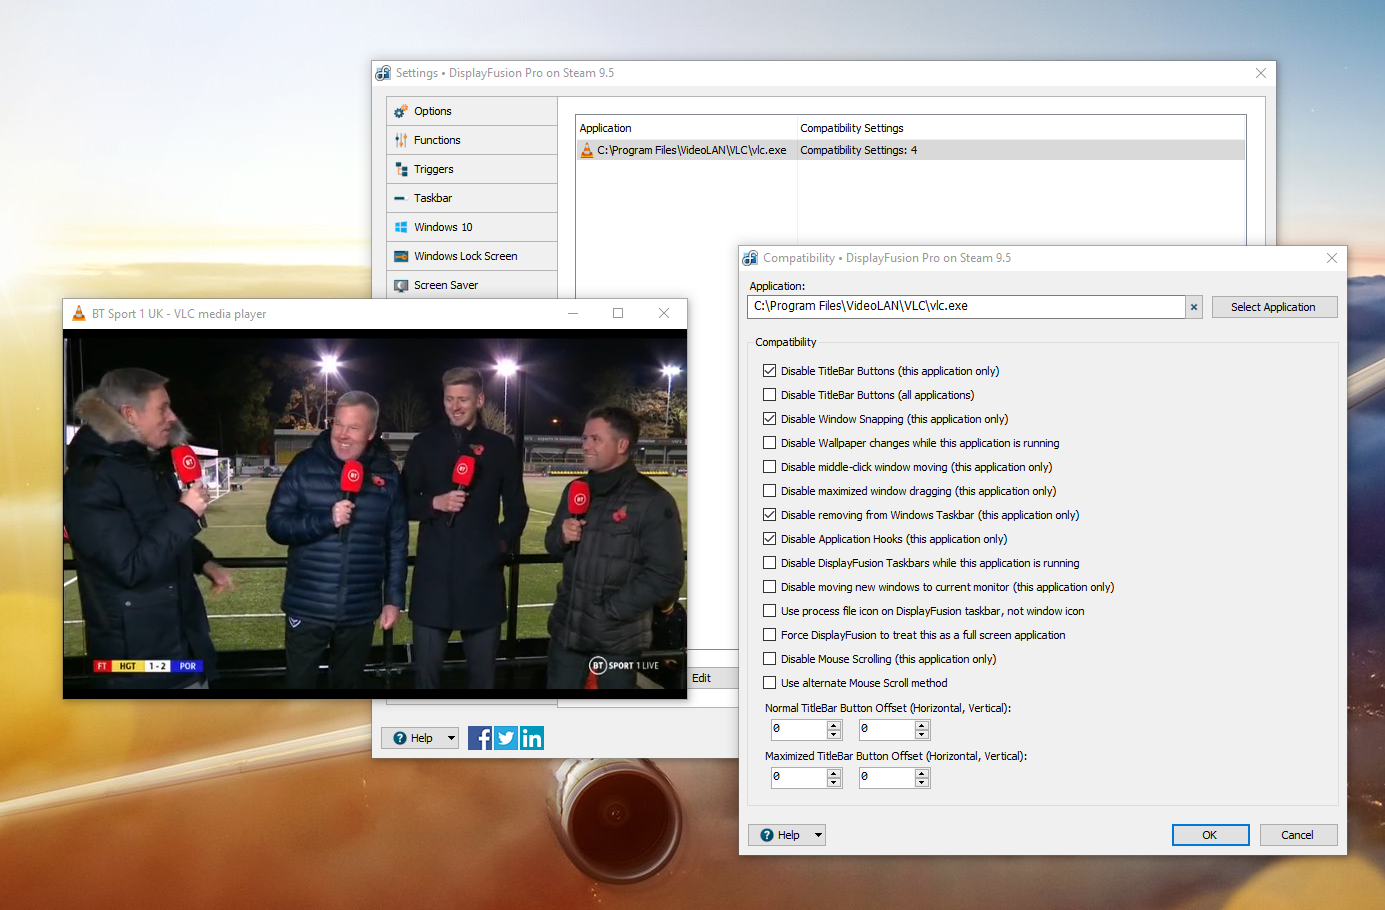The width and height of the screenshot is (1385, 910).
Task: Expand the Help dropdown arrow in Settings window
Action: (451, 738)
